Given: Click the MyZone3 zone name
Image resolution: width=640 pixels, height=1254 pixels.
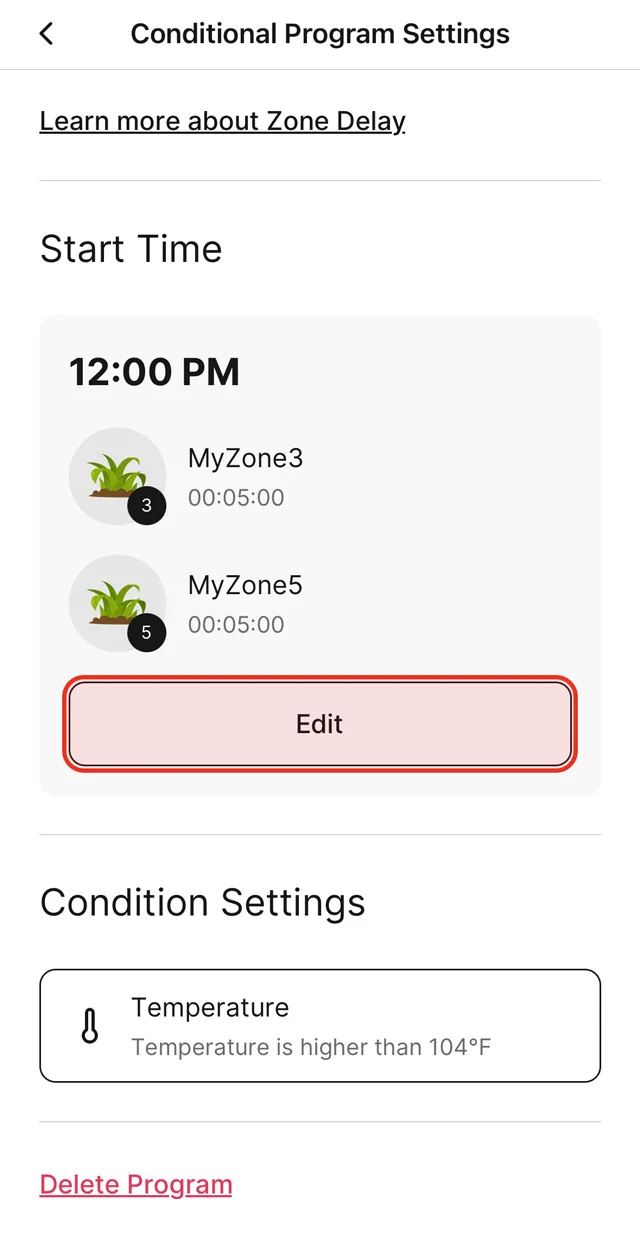Looking at the screenshot, I should tap(245, 458).
